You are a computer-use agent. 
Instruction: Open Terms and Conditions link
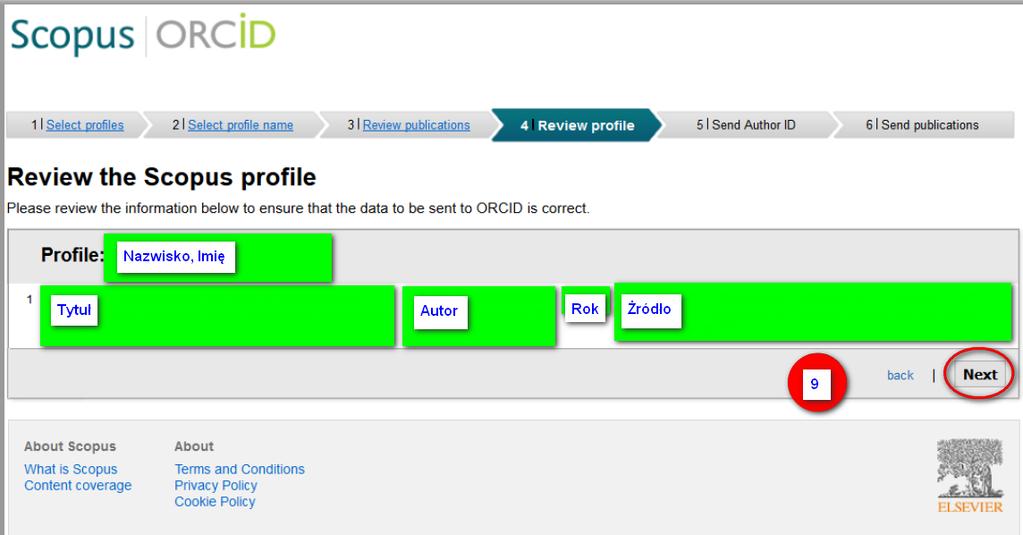[x=239, y=469]
